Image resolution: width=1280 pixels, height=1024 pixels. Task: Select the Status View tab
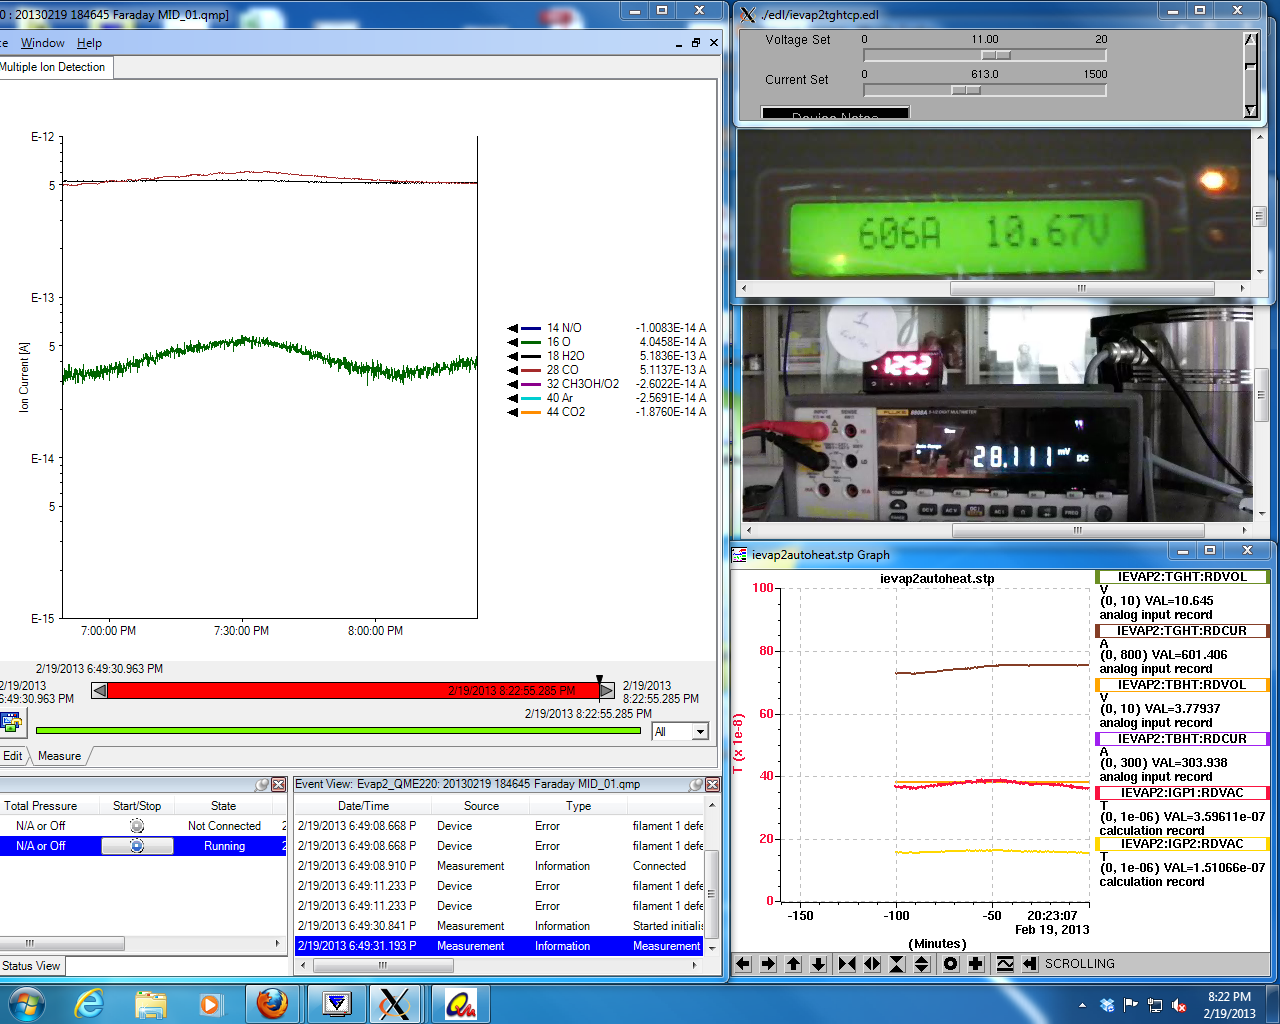[x=31, y=966]
